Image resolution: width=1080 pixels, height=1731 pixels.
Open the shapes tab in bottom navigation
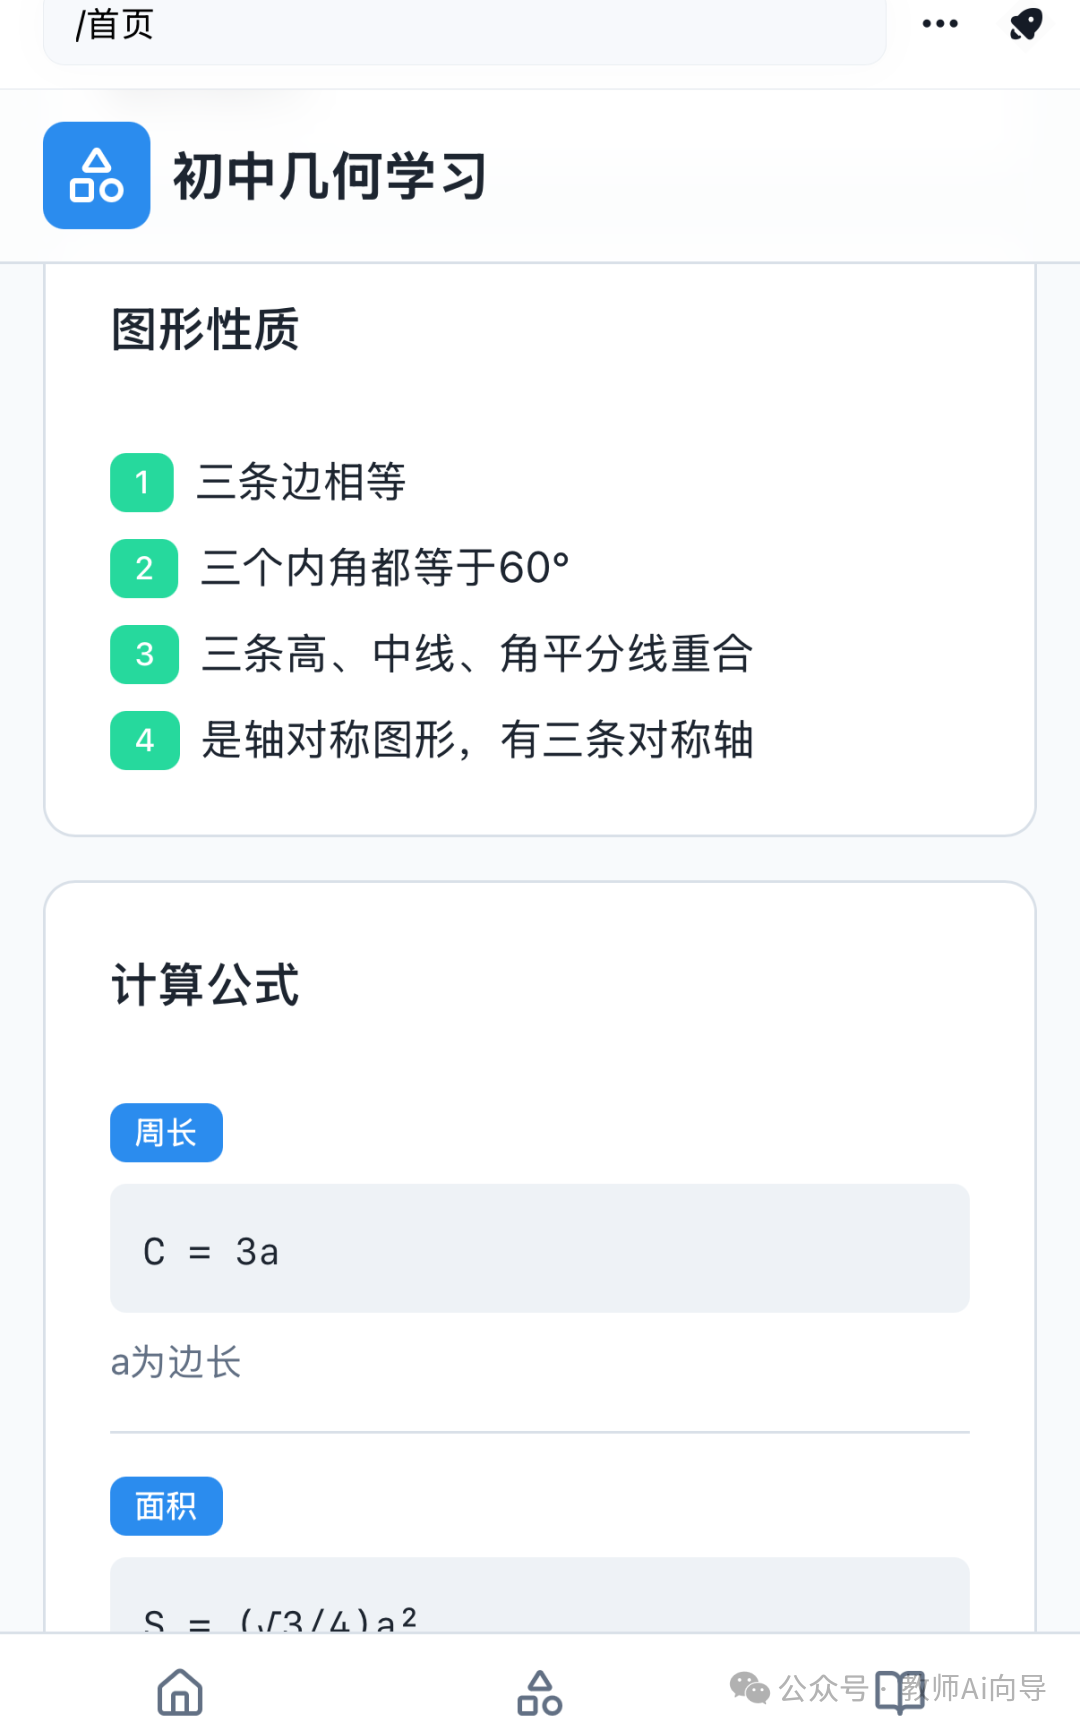coord(539,1691)
